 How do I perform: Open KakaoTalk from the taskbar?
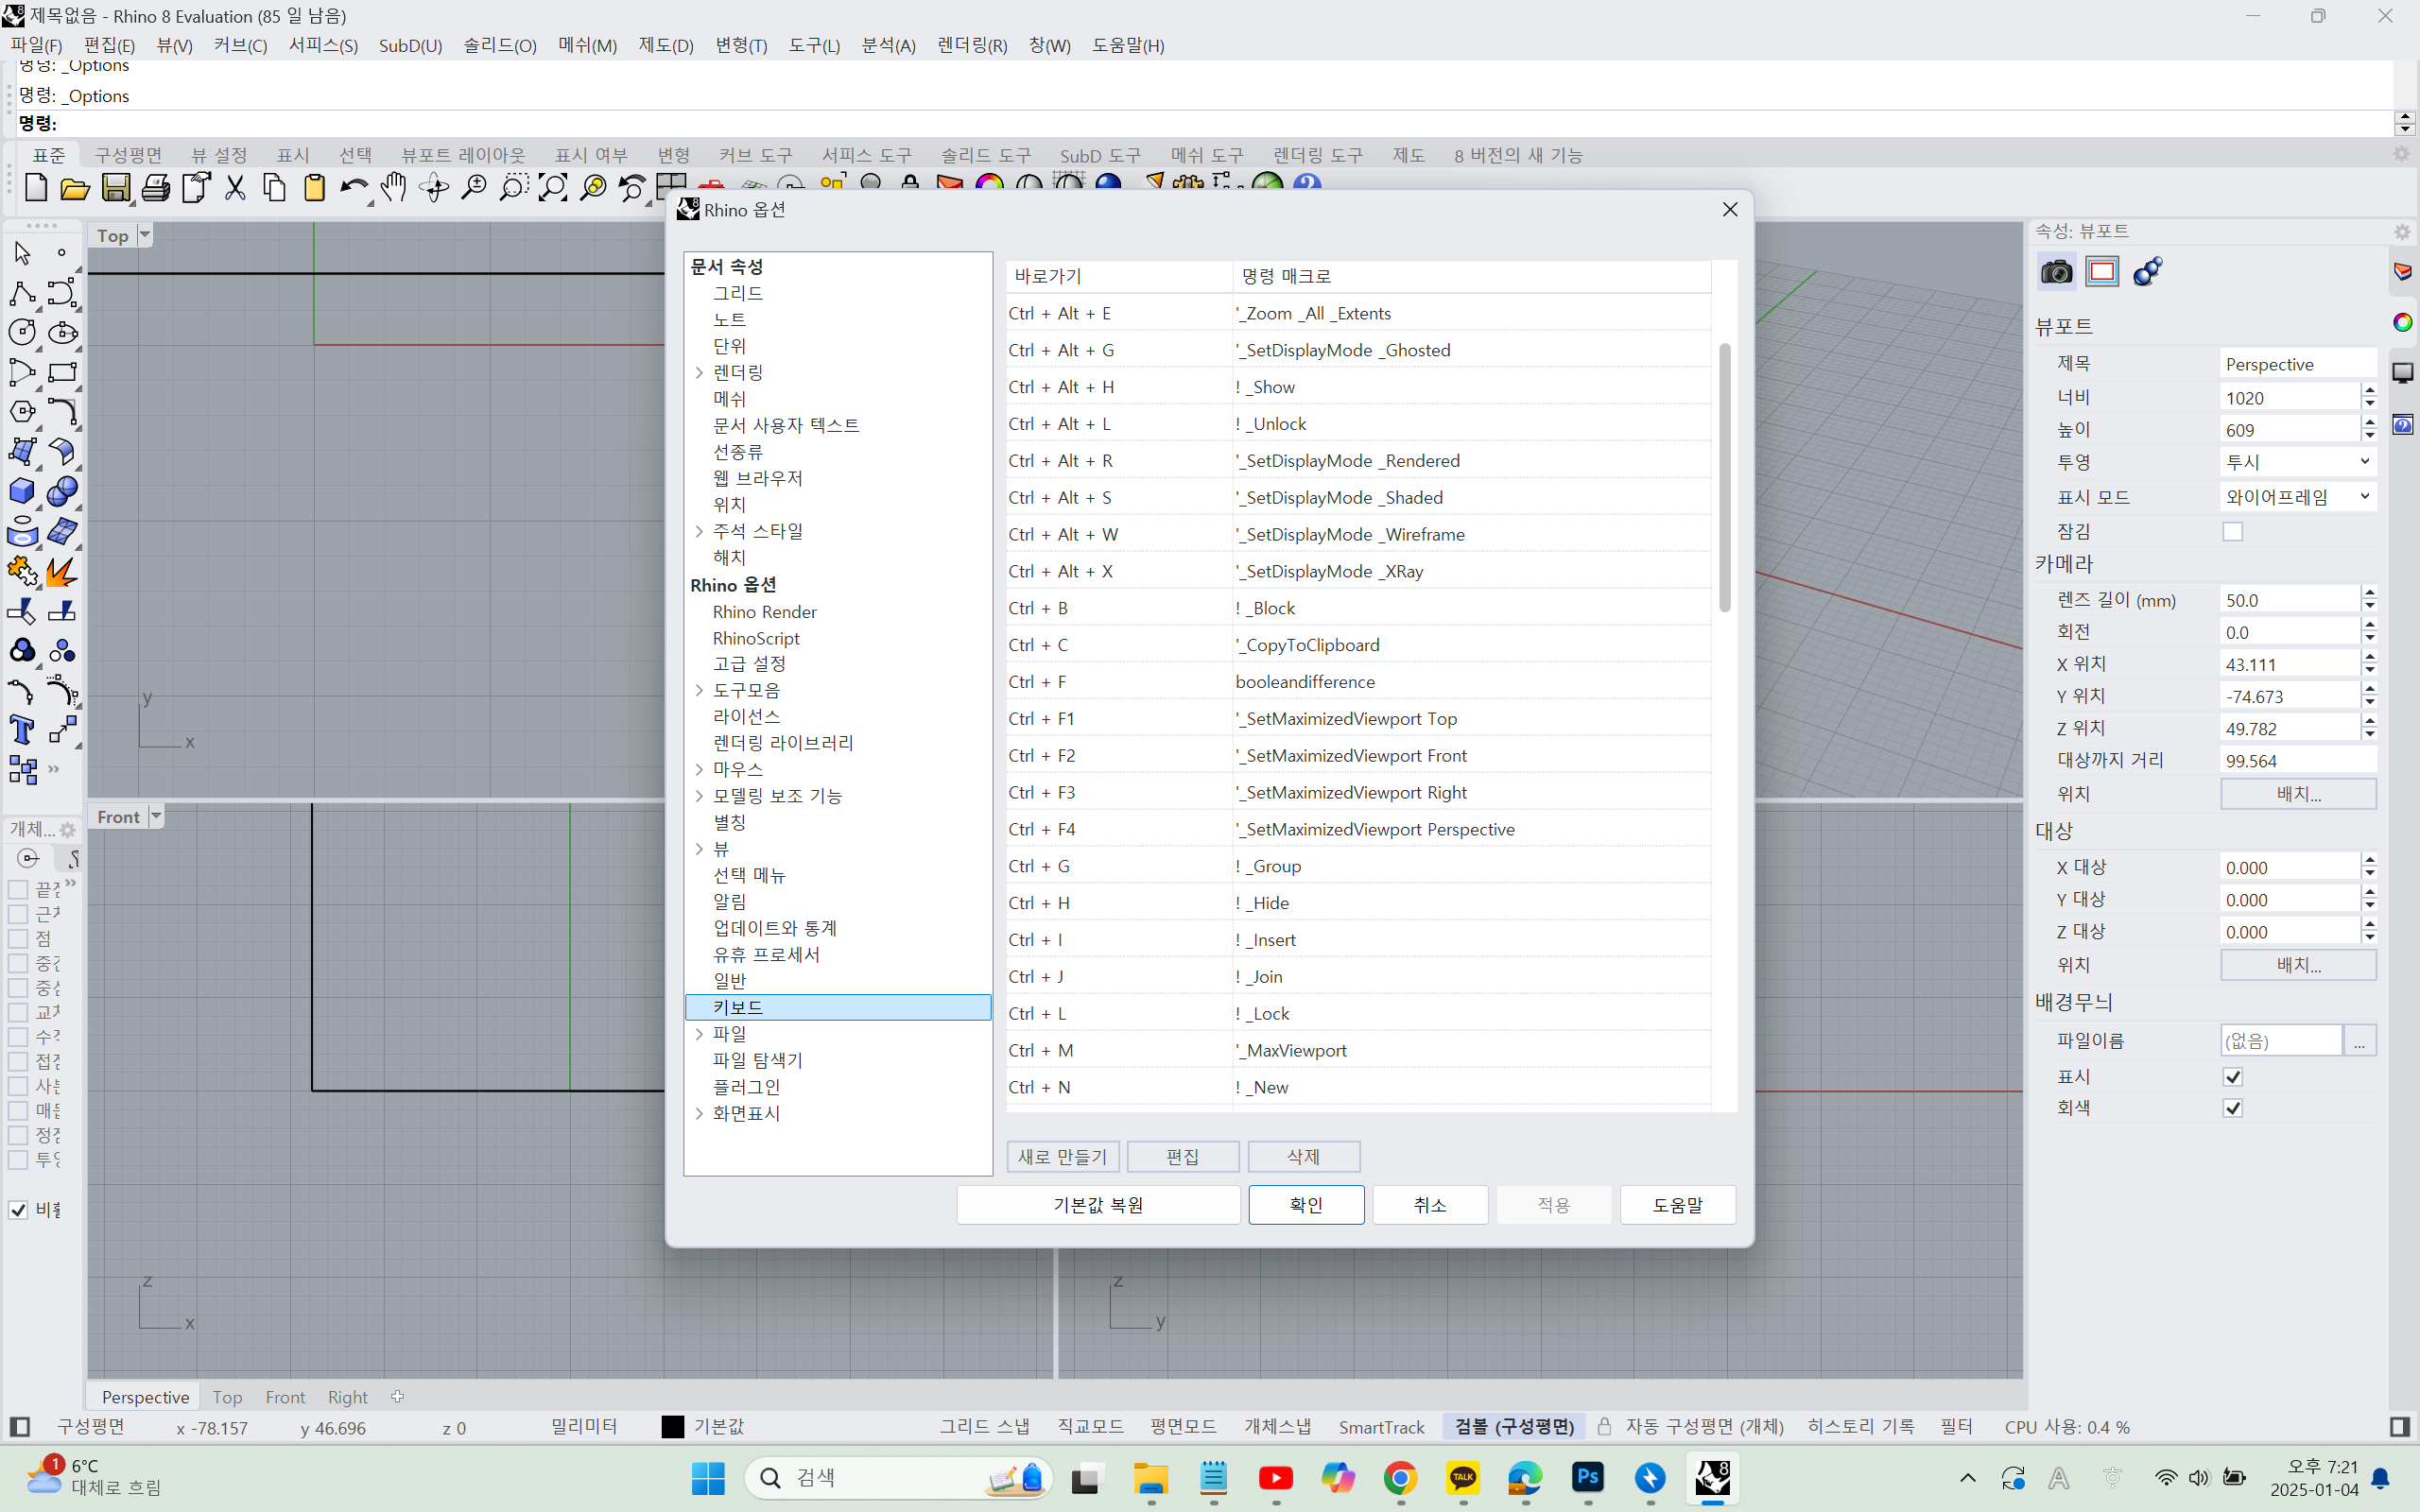click(1463, 1477)
